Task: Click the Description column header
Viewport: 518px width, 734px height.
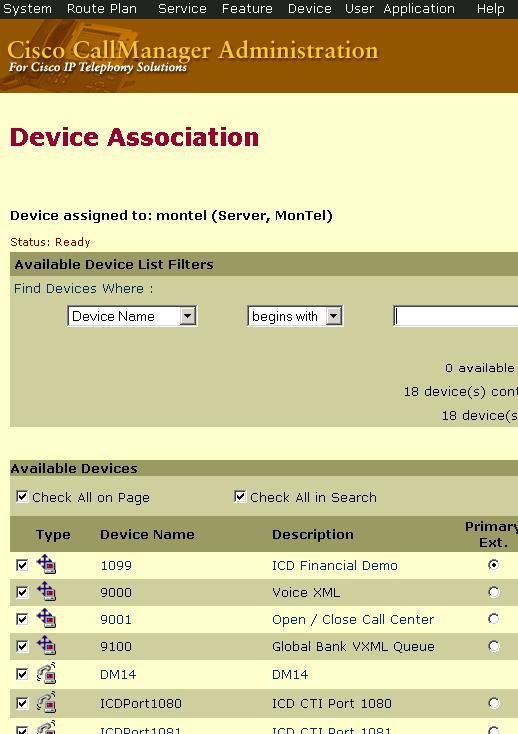Action: 313,535
